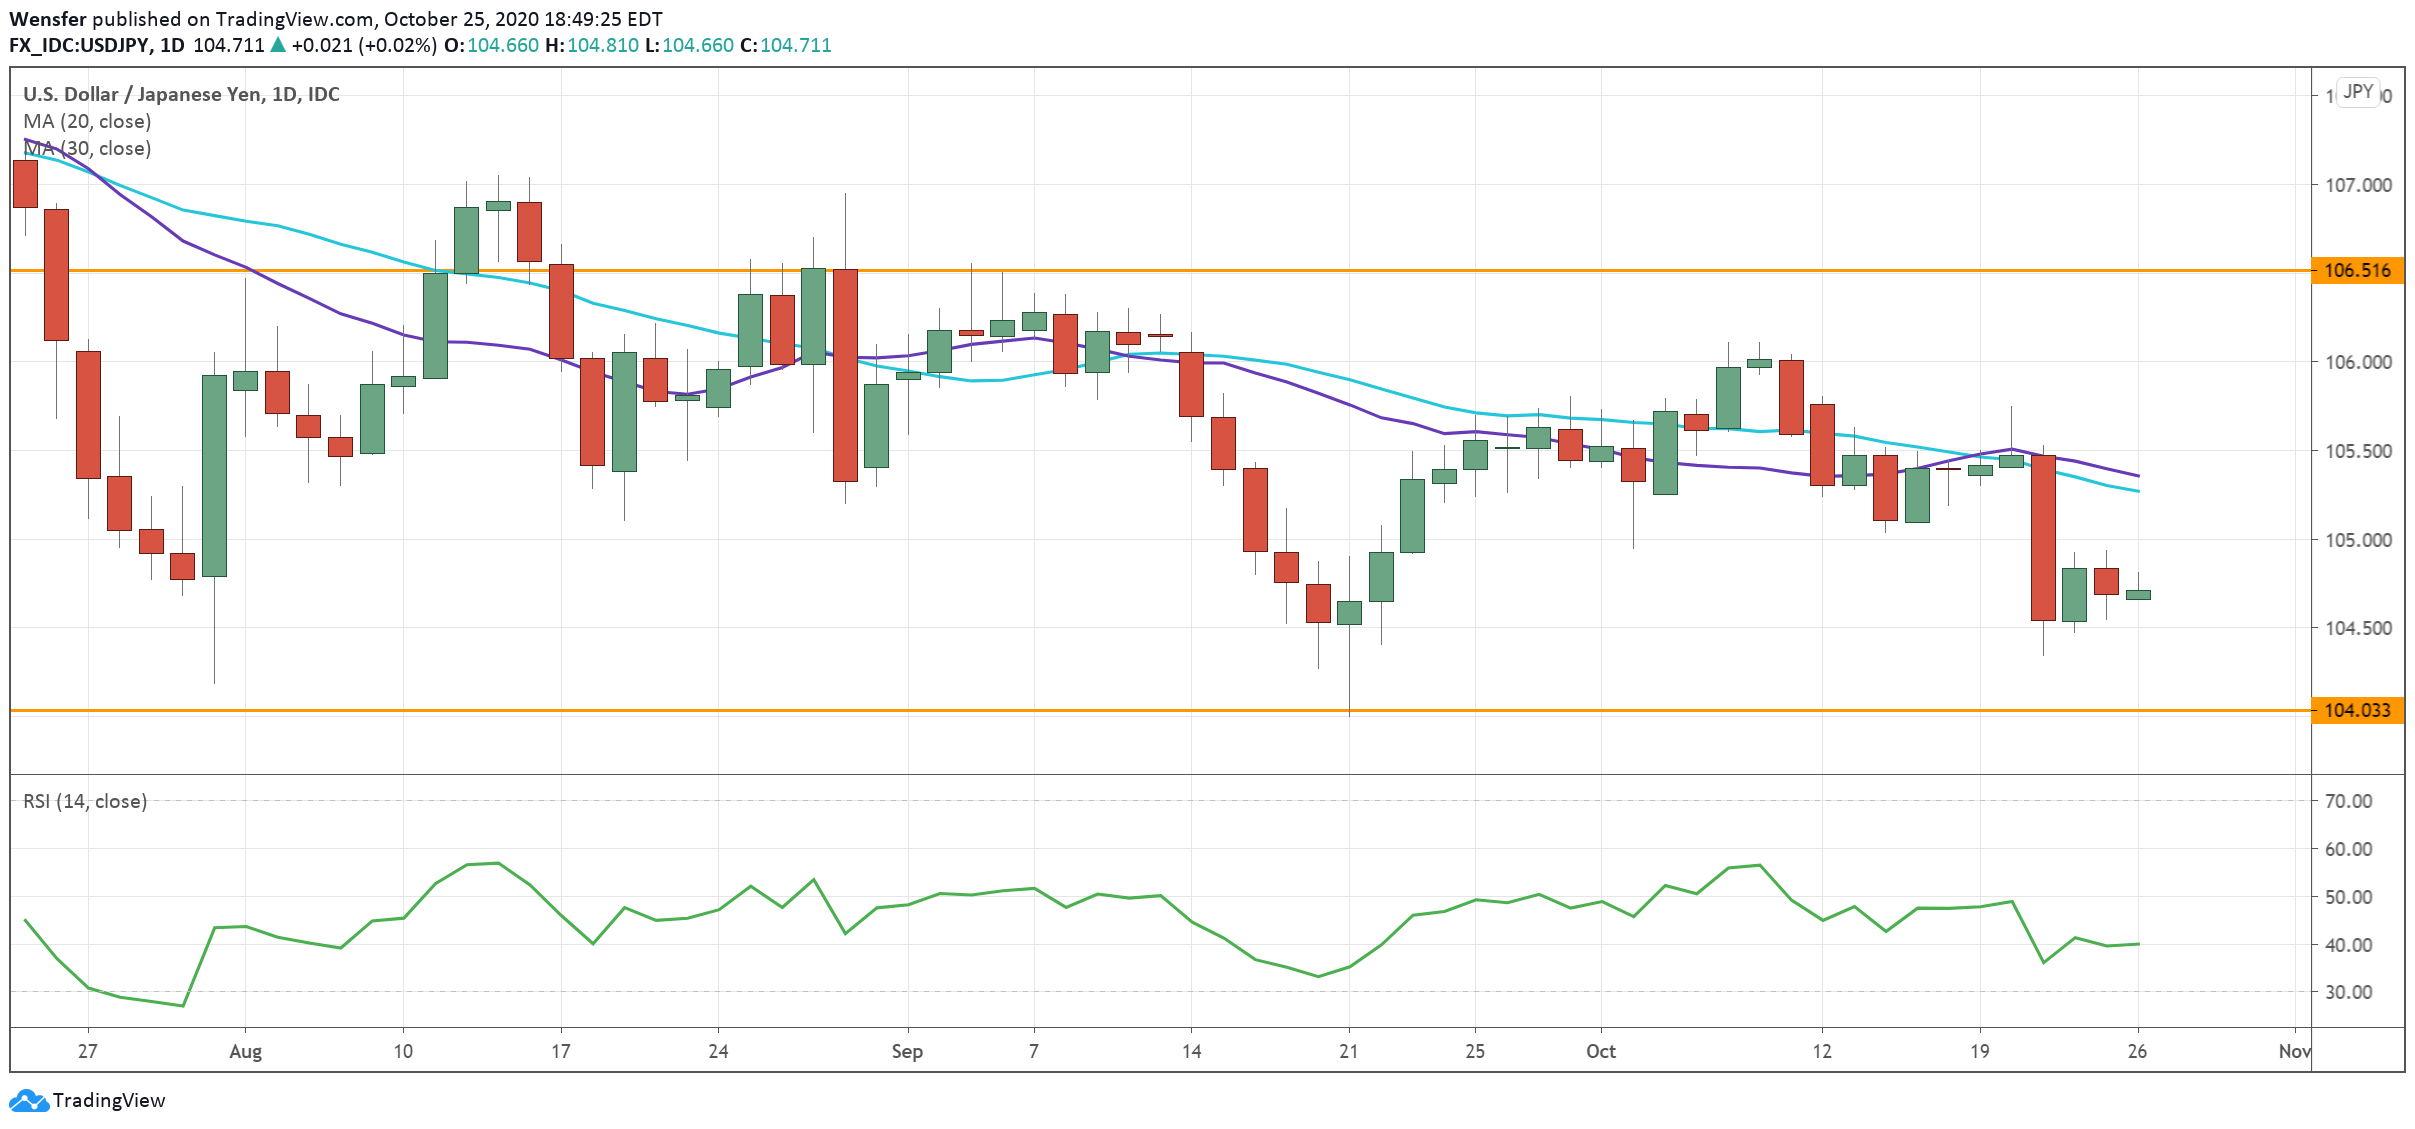Select the MA (20, close) indicator label
This screenshot has height=1129, width=2415.
pos(87,121)
